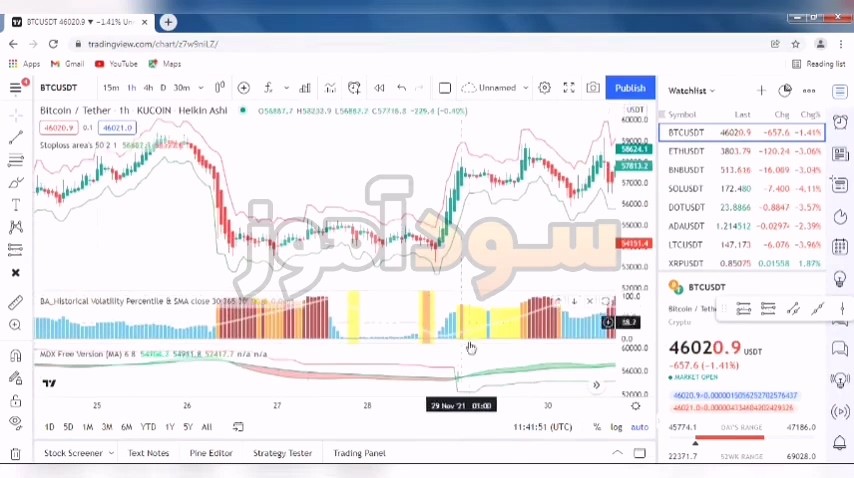Remove drawings with trash icon

[x=16, y=454]
